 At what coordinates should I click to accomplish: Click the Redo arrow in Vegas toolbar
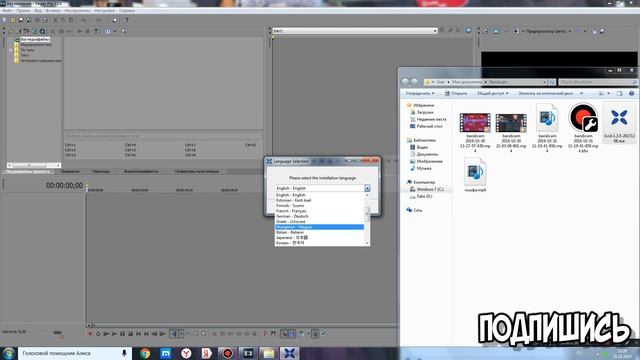click(x=98, y=20)
